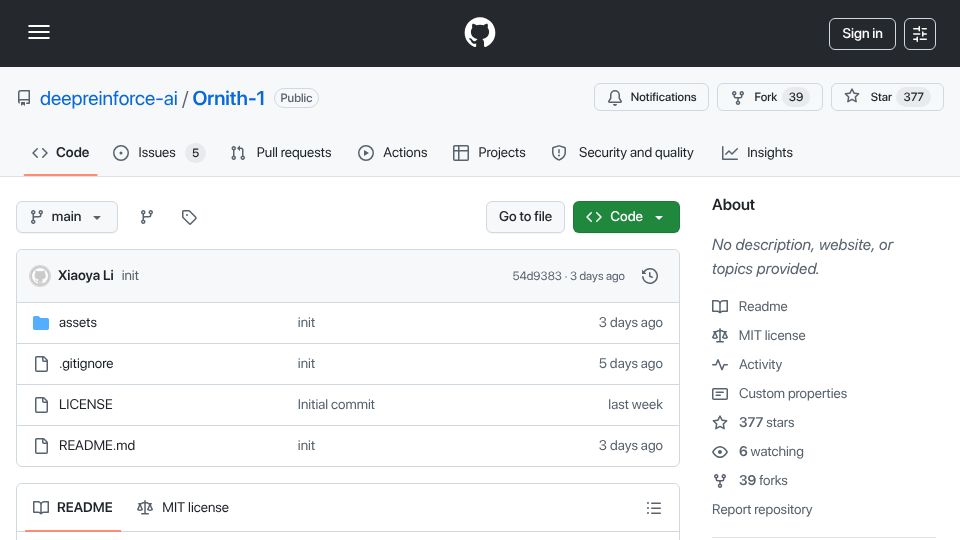Open the Pull requests tab
Viewport: 960px width, 540px height.
tap(281, 152)
